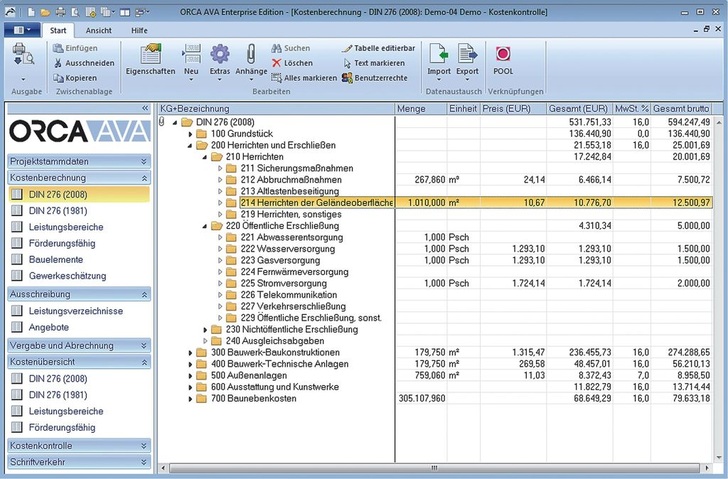This screenshot has height=479, width=728.
Task: Open the Hilfe ribbon tab
Action: (139, 30)
